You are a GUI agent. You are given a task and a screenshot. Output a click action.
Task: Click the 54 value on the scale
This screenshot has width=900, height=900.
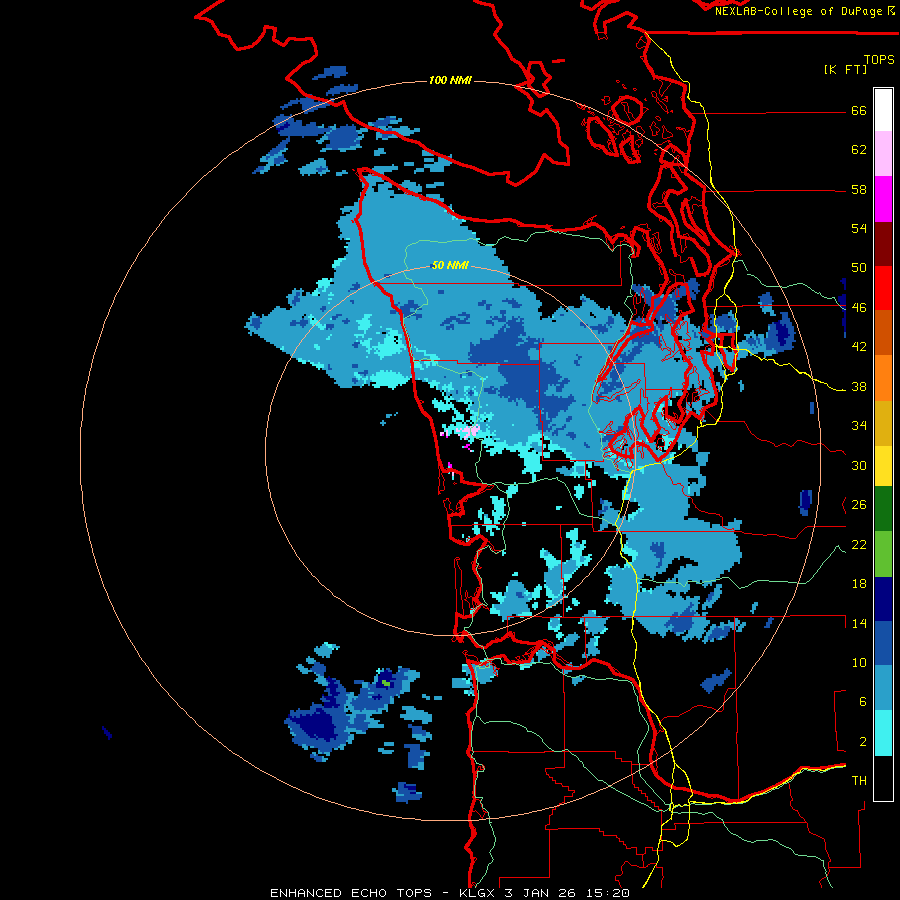(x=859, y=228)
